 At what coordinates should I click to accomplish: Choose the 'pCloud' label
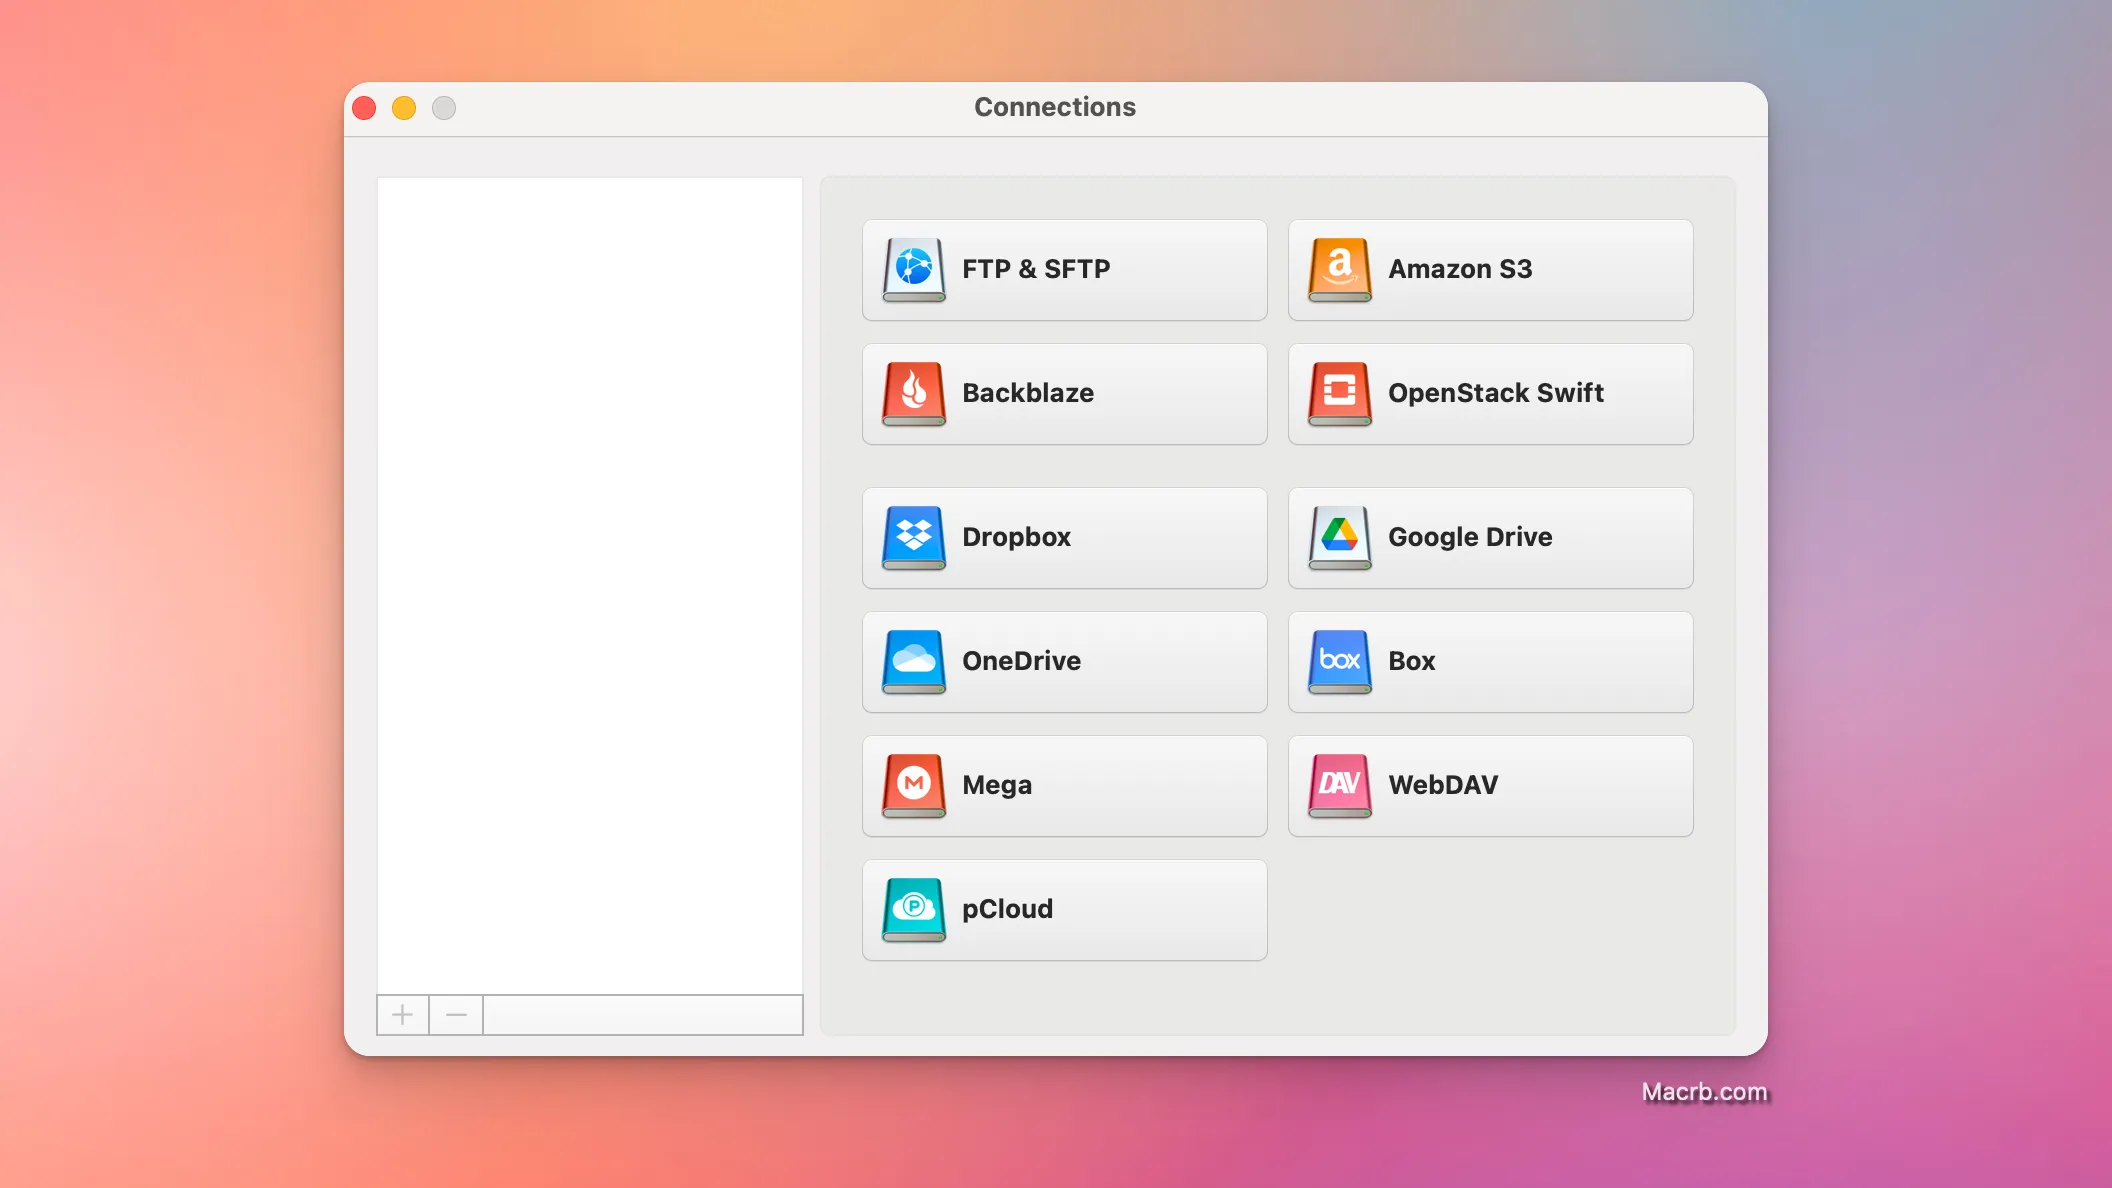[x=1007, y=909]
